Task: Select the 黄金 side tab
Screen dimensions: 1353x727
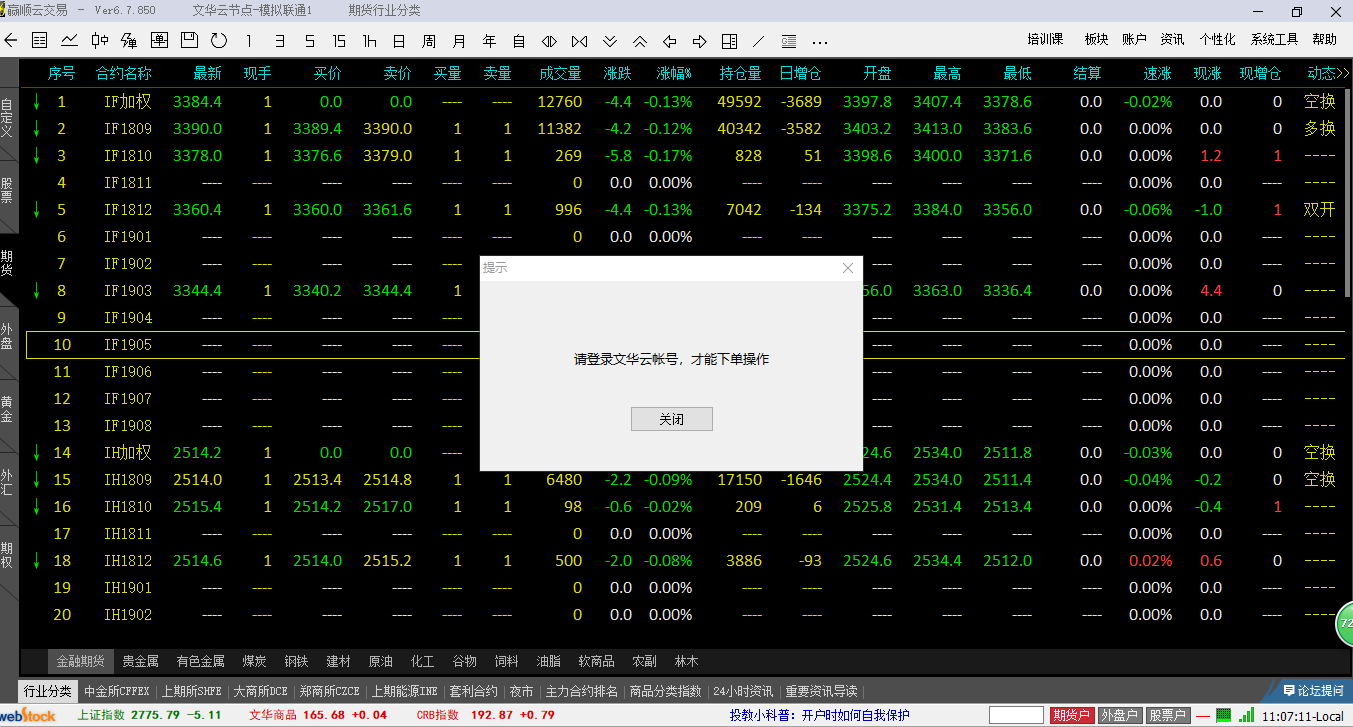Action: click(8, 409)
